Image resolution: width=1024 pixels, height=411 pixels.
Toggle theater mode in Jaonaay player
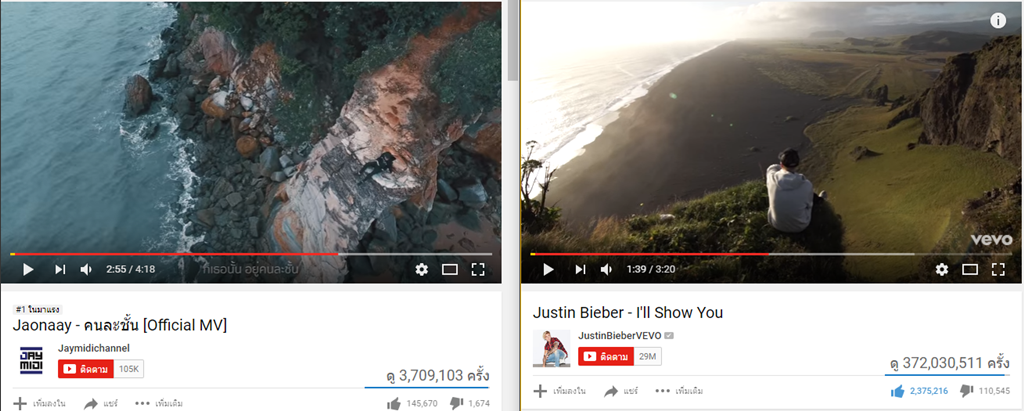click(450, 269)
